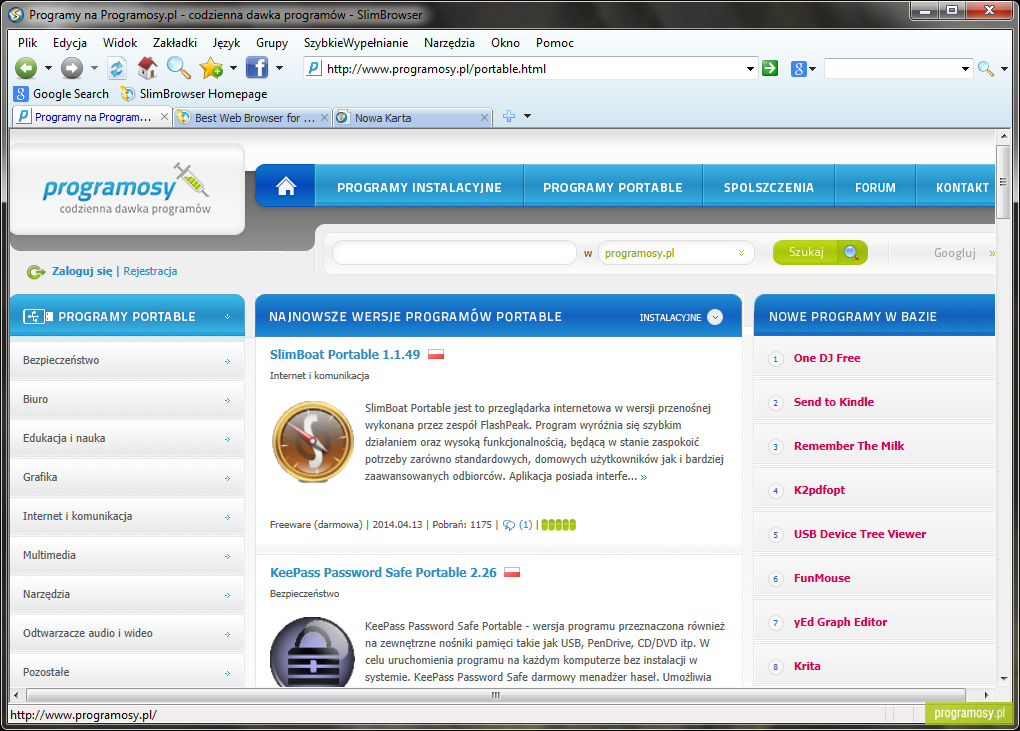
Task: Open the Narzędzia menu in the menu bar
Action: point(449,43)
